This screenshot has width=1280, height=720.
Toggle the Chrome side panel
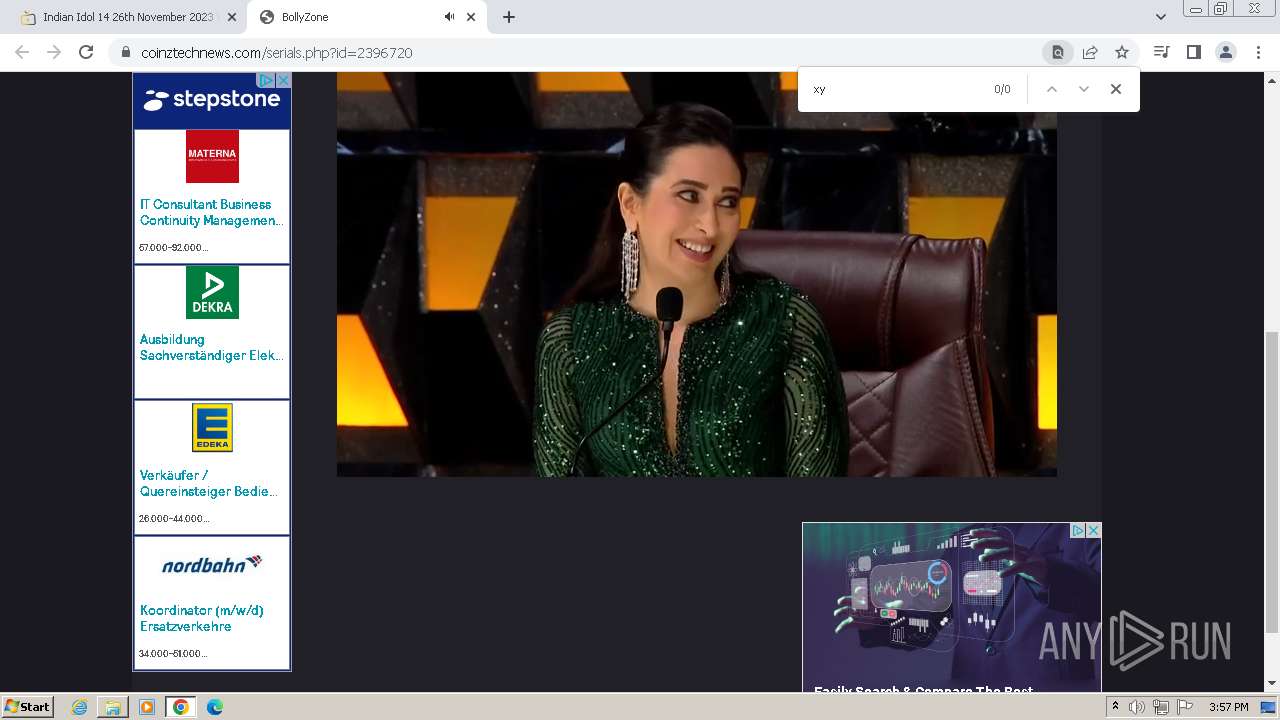(1193, 52)
